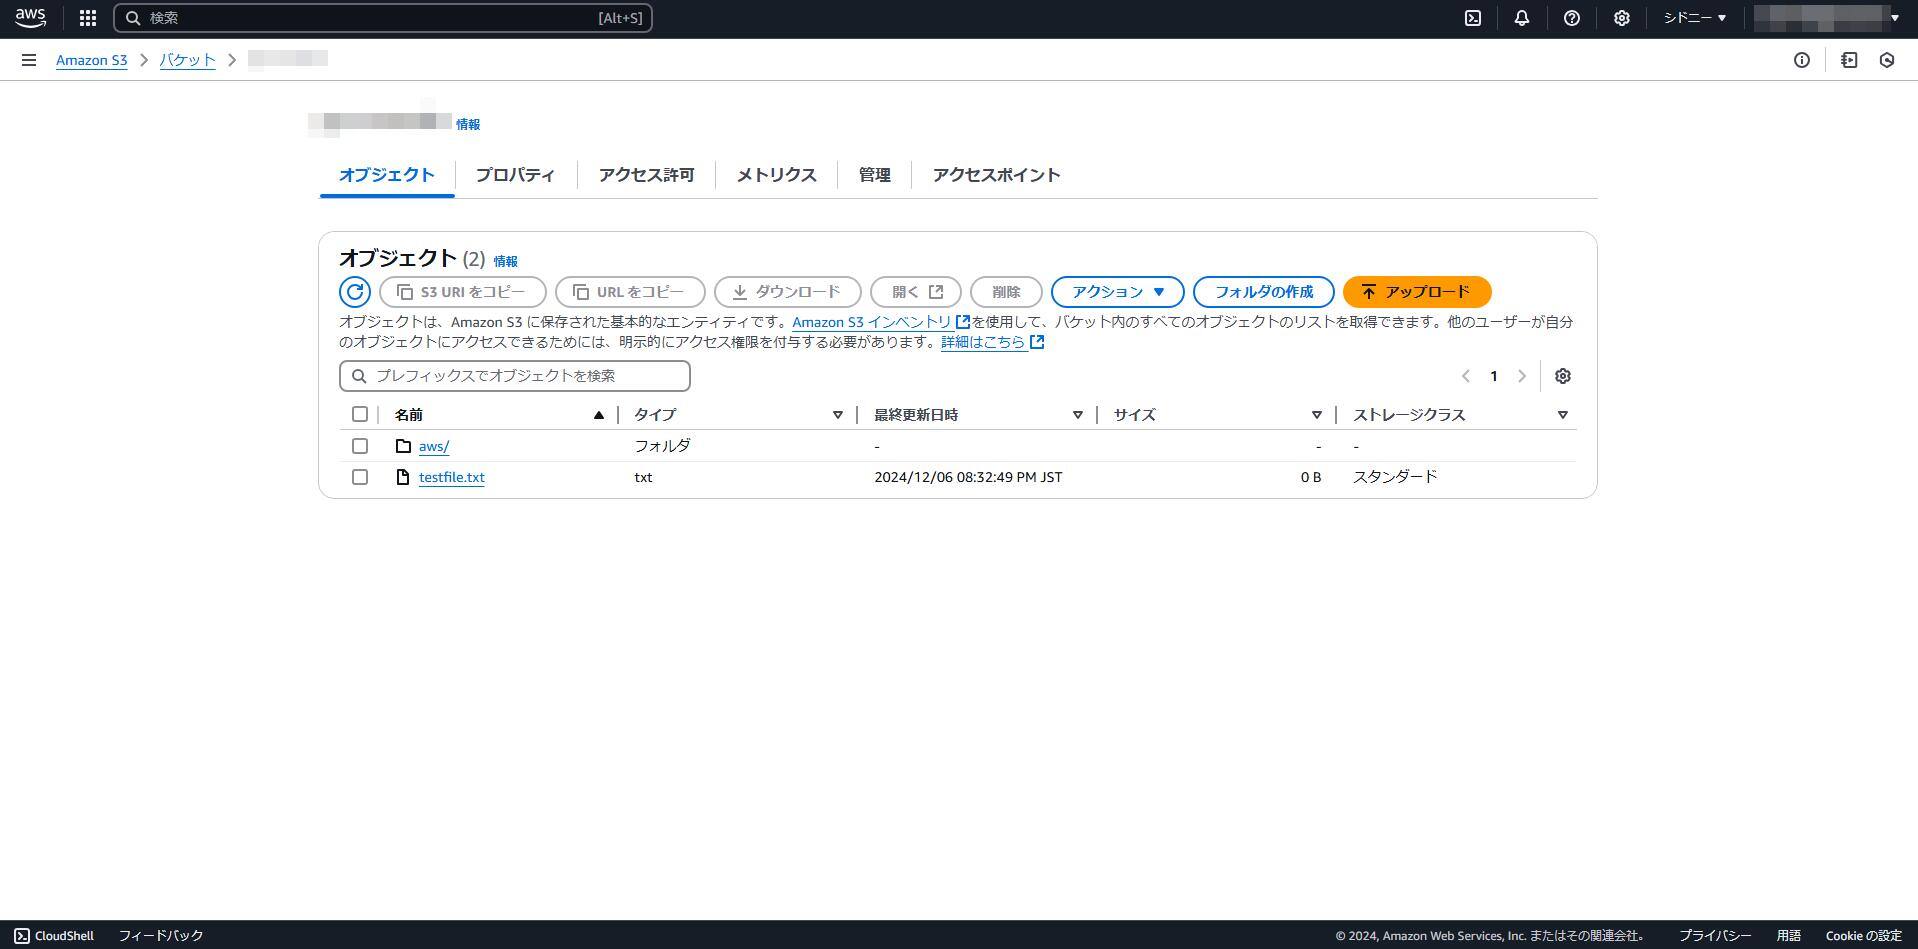Open the シドニー region dropdown

coord(1695,18)
